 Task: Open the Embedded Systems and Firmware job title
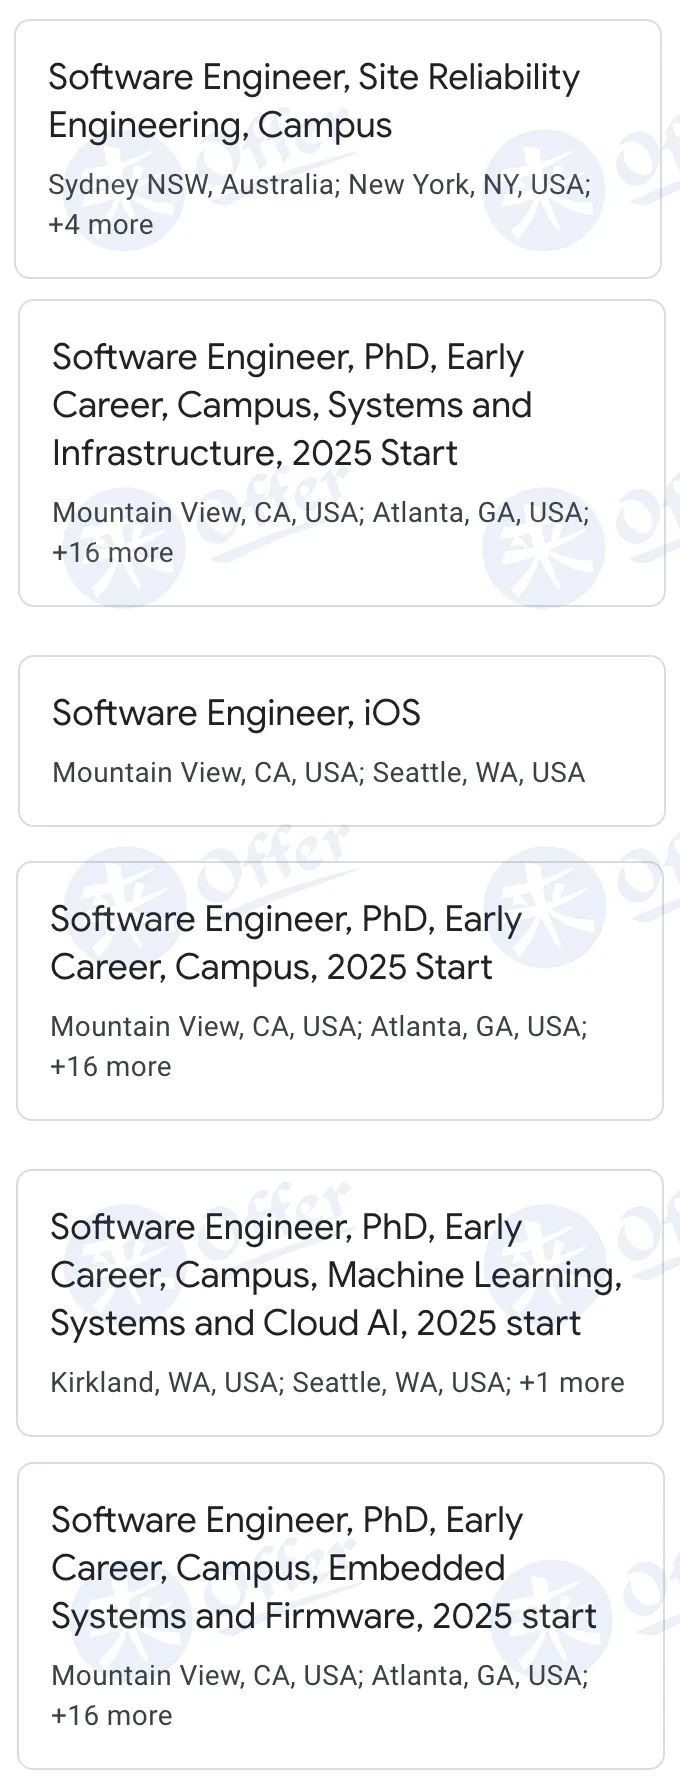pos(324,1568)
